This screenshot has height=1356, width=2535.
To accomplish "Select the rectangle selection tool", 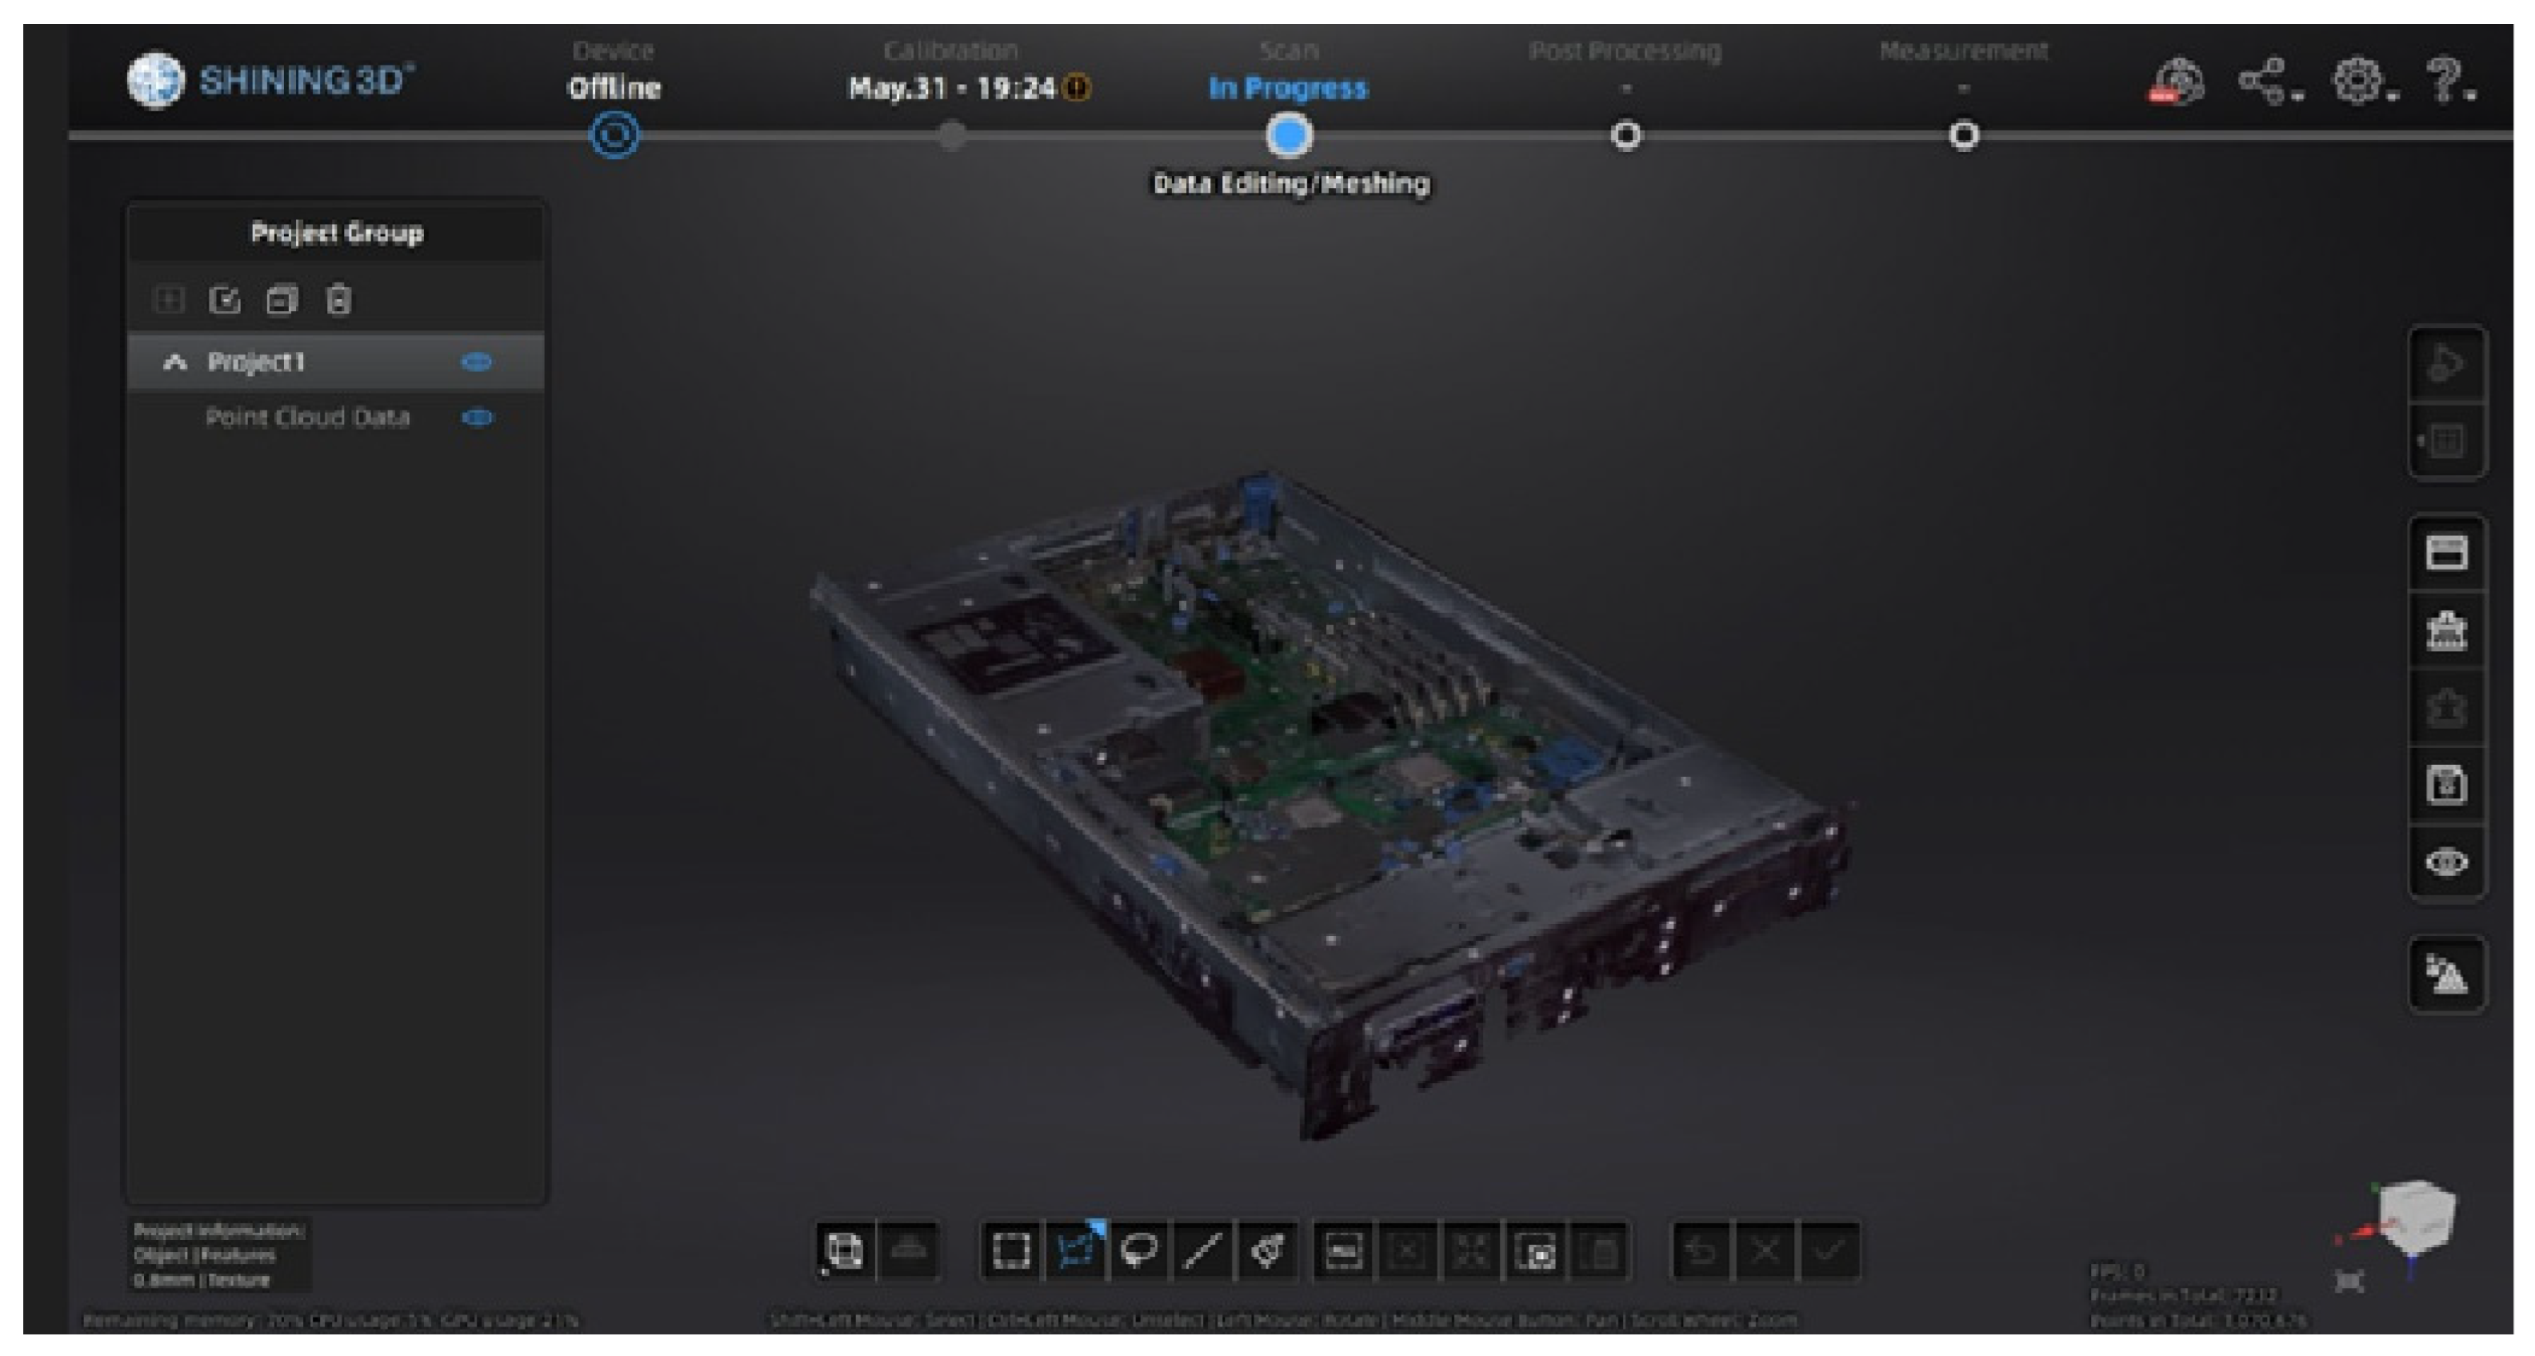I will pyautogui.click(x=1010, y=1250).
